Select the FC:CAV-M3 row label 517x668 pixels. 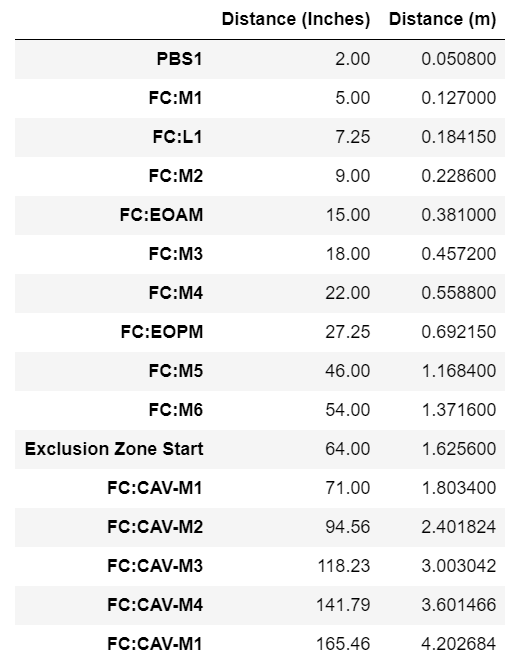[155, 566]
